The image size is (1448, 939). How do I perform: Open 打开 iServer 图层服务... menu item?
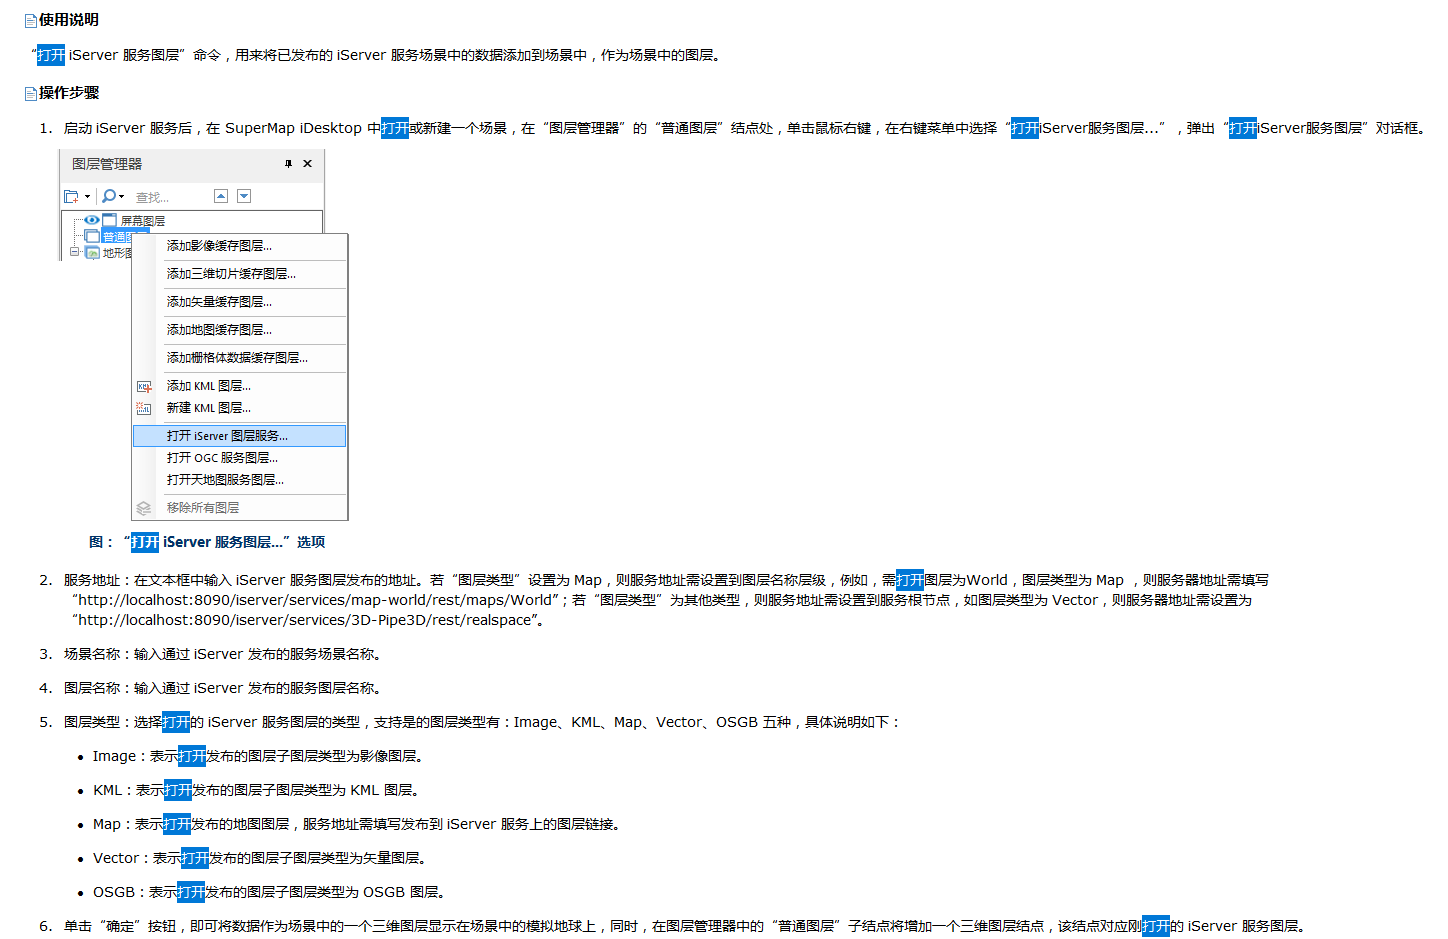240,436
